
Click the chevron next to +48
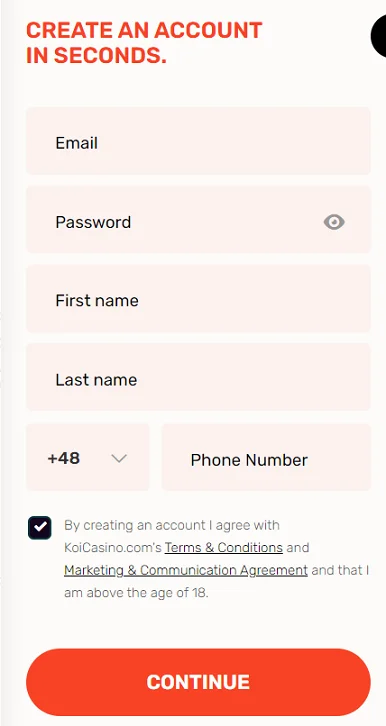pos(119,459)
